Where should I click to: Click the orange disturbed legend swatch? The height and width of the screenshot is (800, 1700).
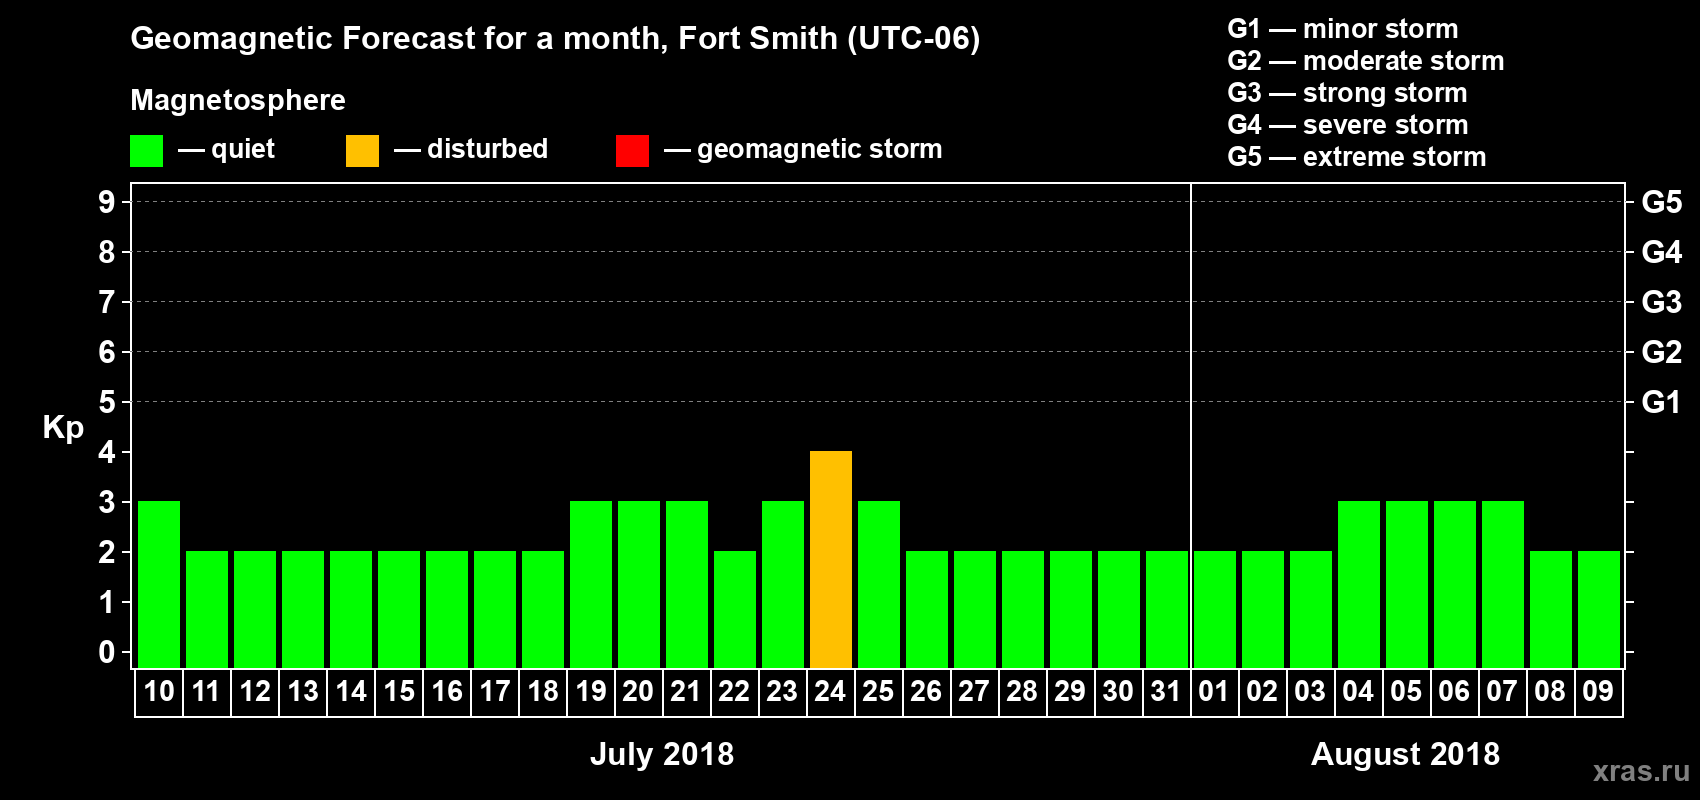[x=362, y=151]
